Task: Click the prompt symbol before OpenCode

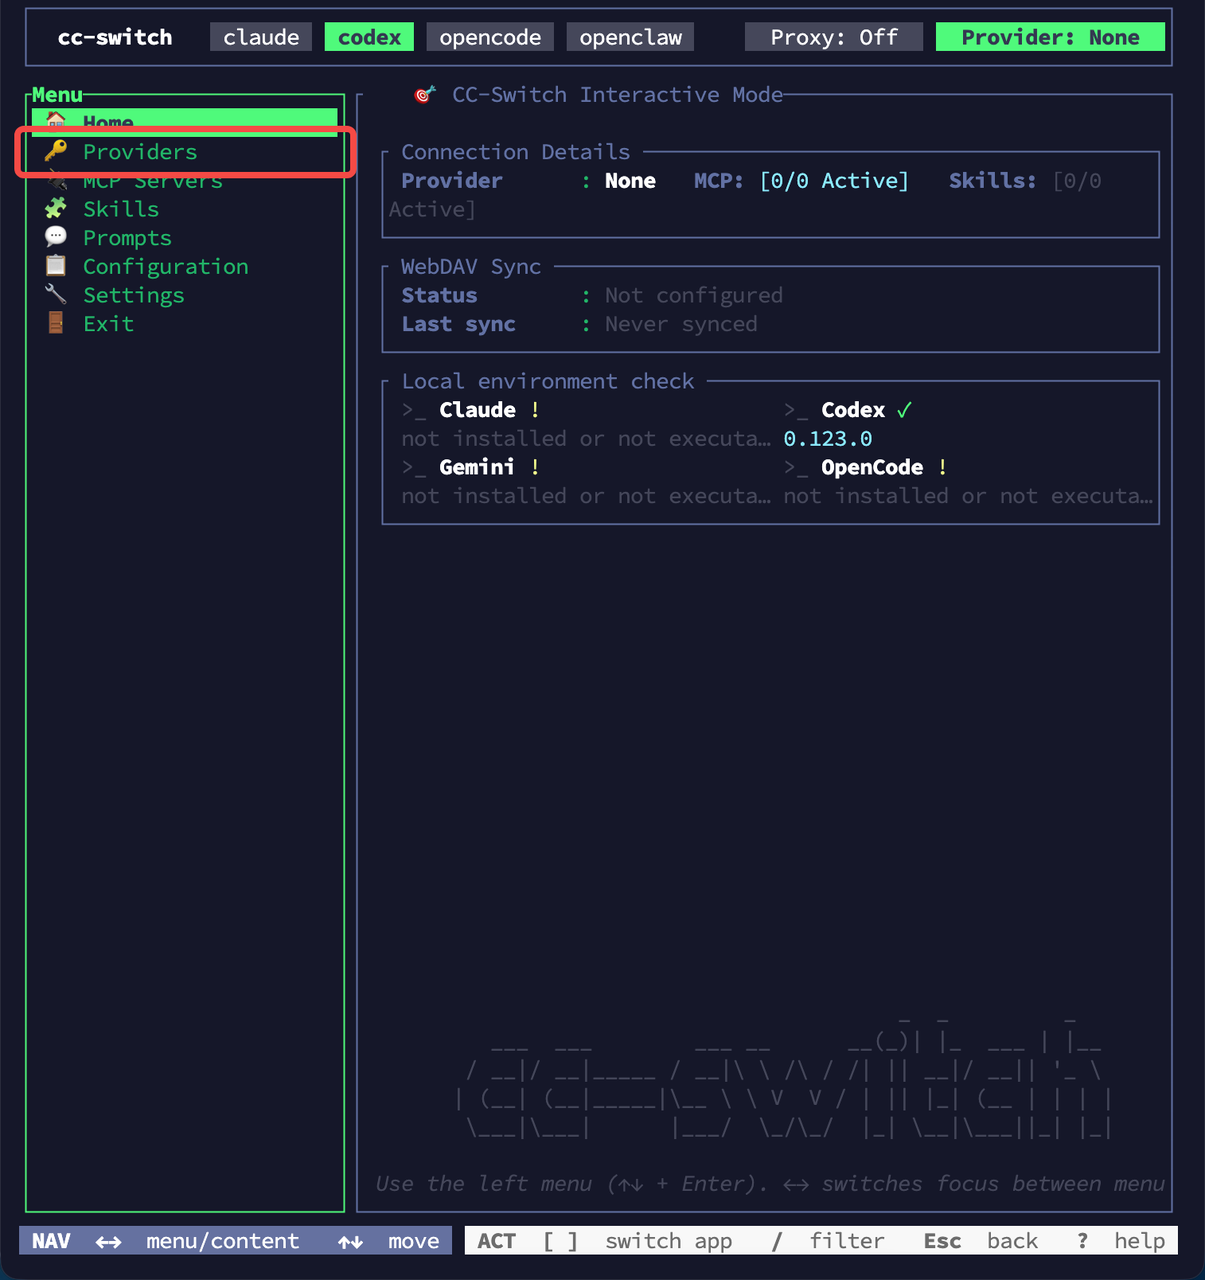Action: [x=796, y=468]
